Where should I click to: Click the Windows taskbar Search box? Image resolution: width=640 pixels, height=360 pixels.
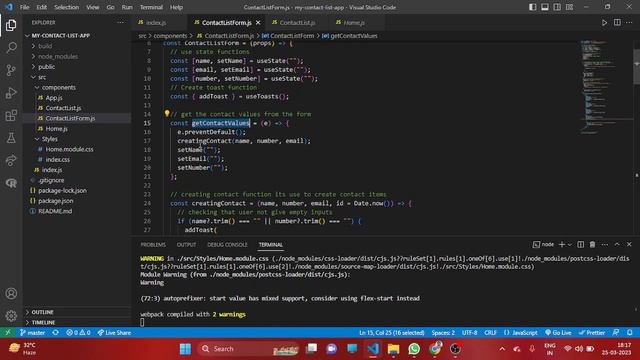249,349
